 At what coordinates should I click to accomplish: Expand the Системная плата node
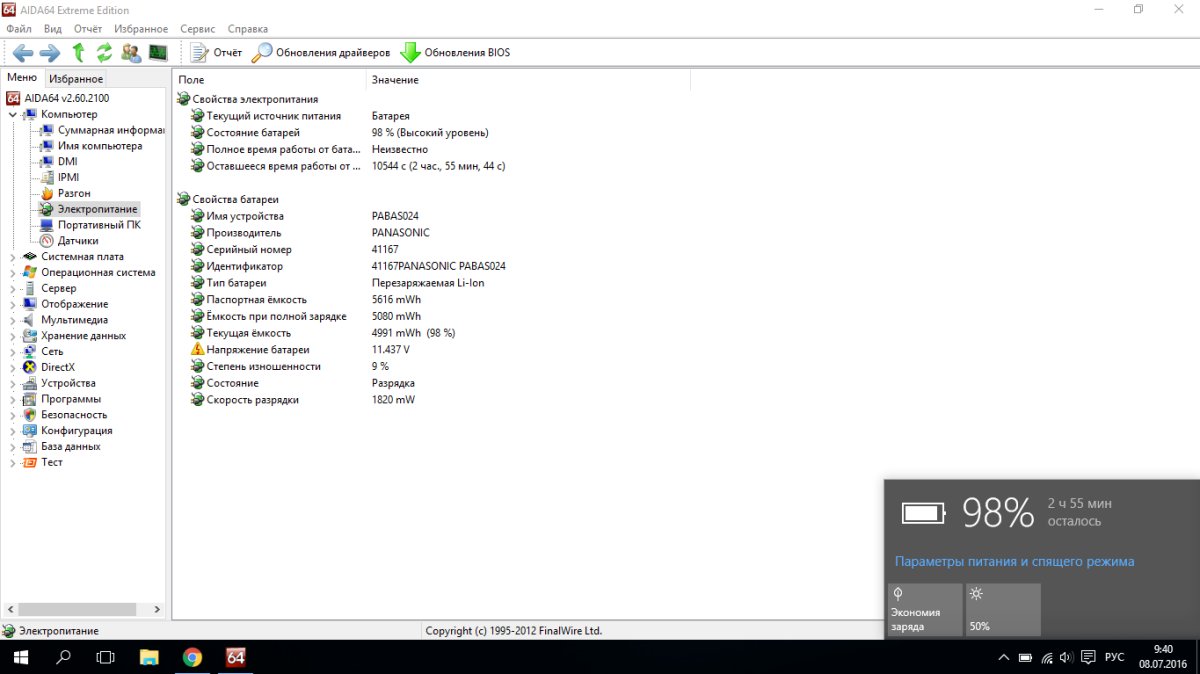click(x=13, y=256)
